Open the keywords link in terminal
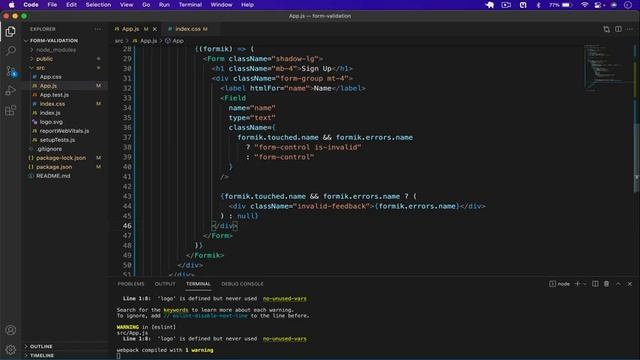Screen dimensions: 640x360 [x=176, y=310]
